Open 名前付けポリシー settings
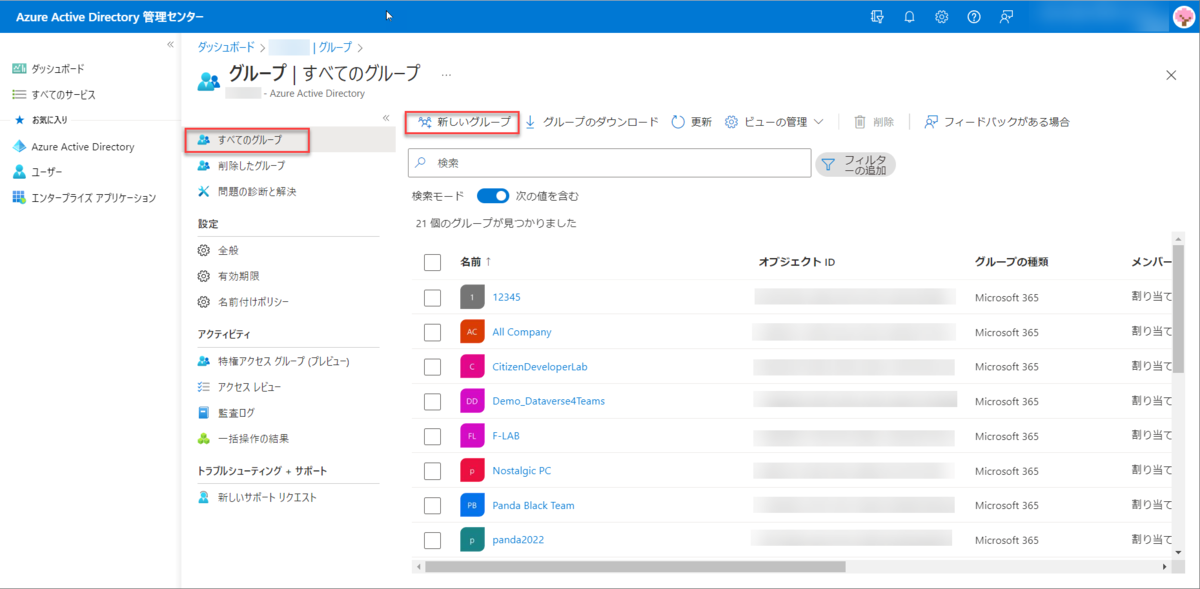The height and width of the screenshot is (589, 1200). 254,302
